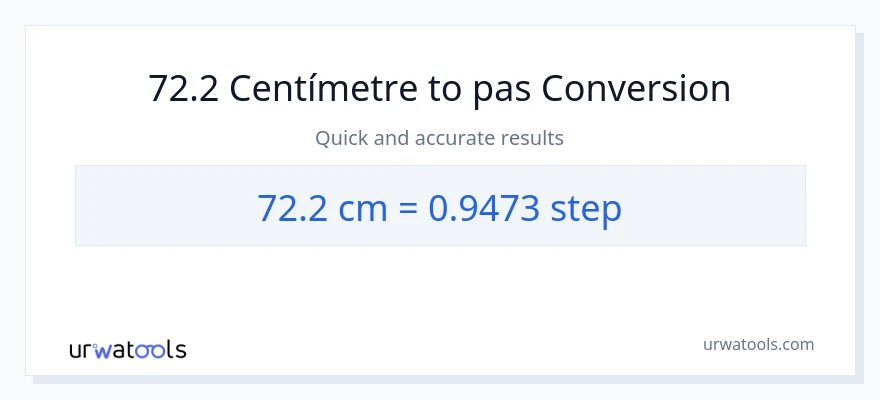
Task: Click the equals sign in the result
Action: (406, 207)
